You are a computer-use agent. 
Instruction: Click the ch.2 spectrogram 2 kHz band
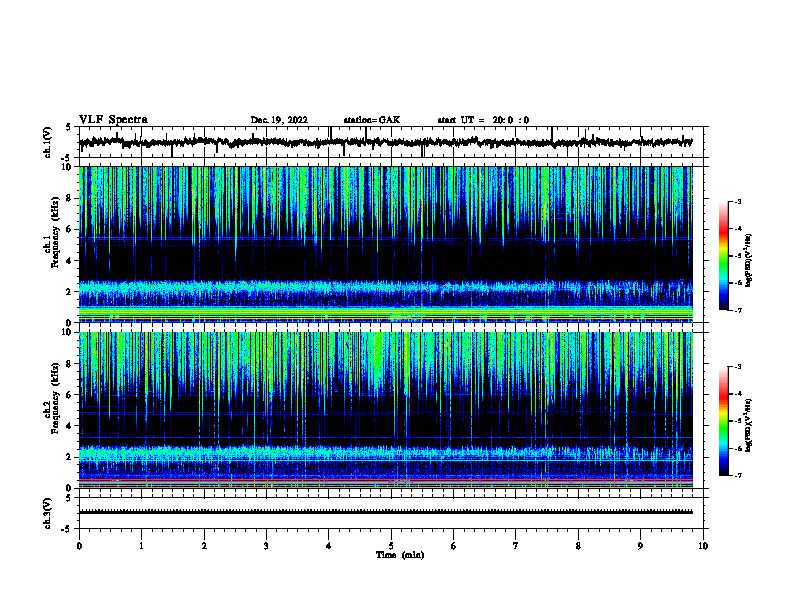click(385, 452)
